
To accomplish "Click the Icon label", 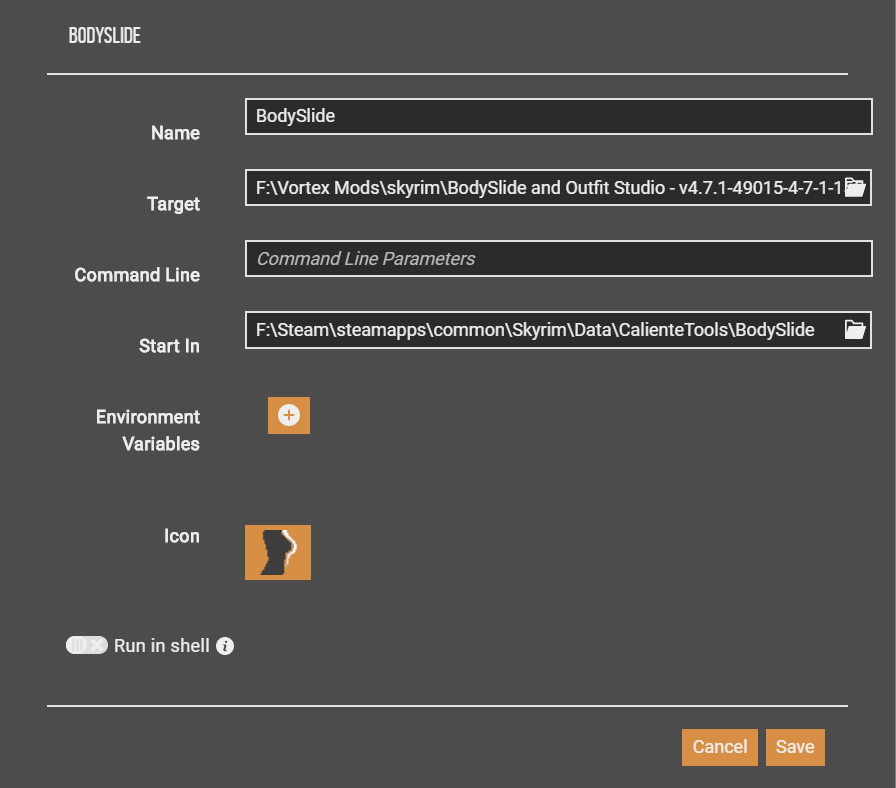I will click(x=182, y=536).
